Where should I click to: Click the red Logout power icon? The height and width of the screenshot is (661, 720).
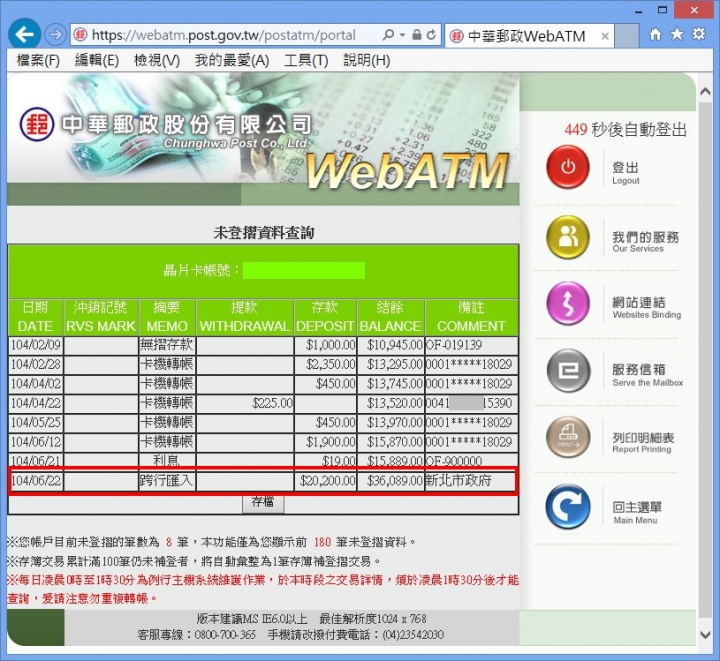click(x=568, y=167)
